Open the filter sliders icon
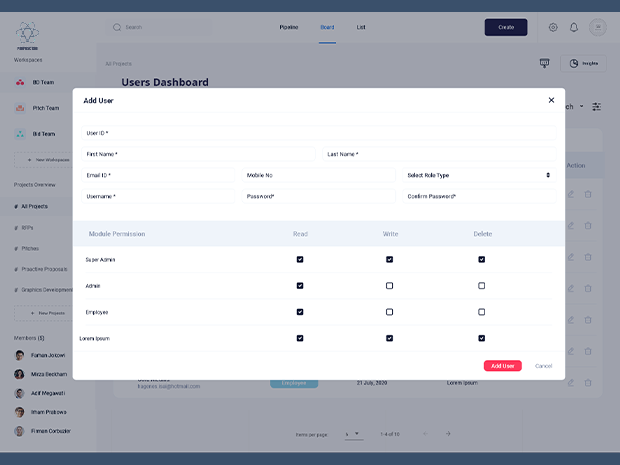This screenshot has width=620, height=465. pos(596,106)
